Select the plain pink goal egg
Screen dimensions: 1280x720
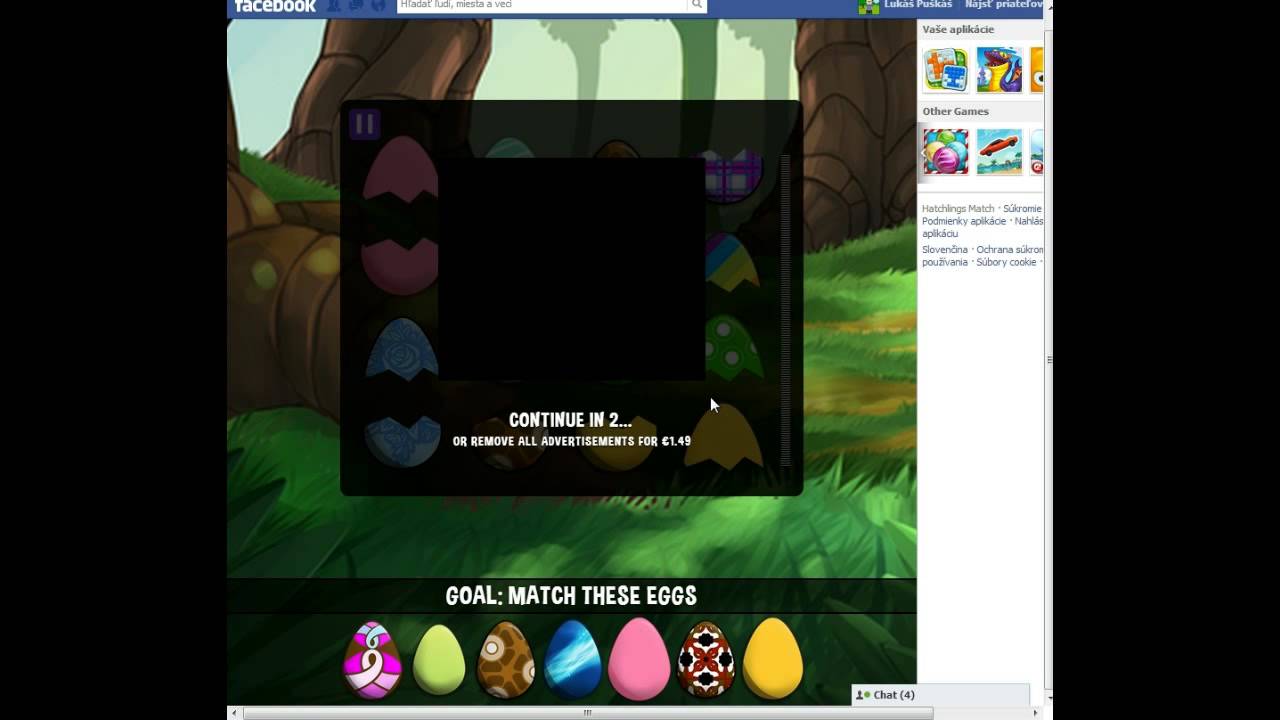pyautogui.click(x=639, y=658)
